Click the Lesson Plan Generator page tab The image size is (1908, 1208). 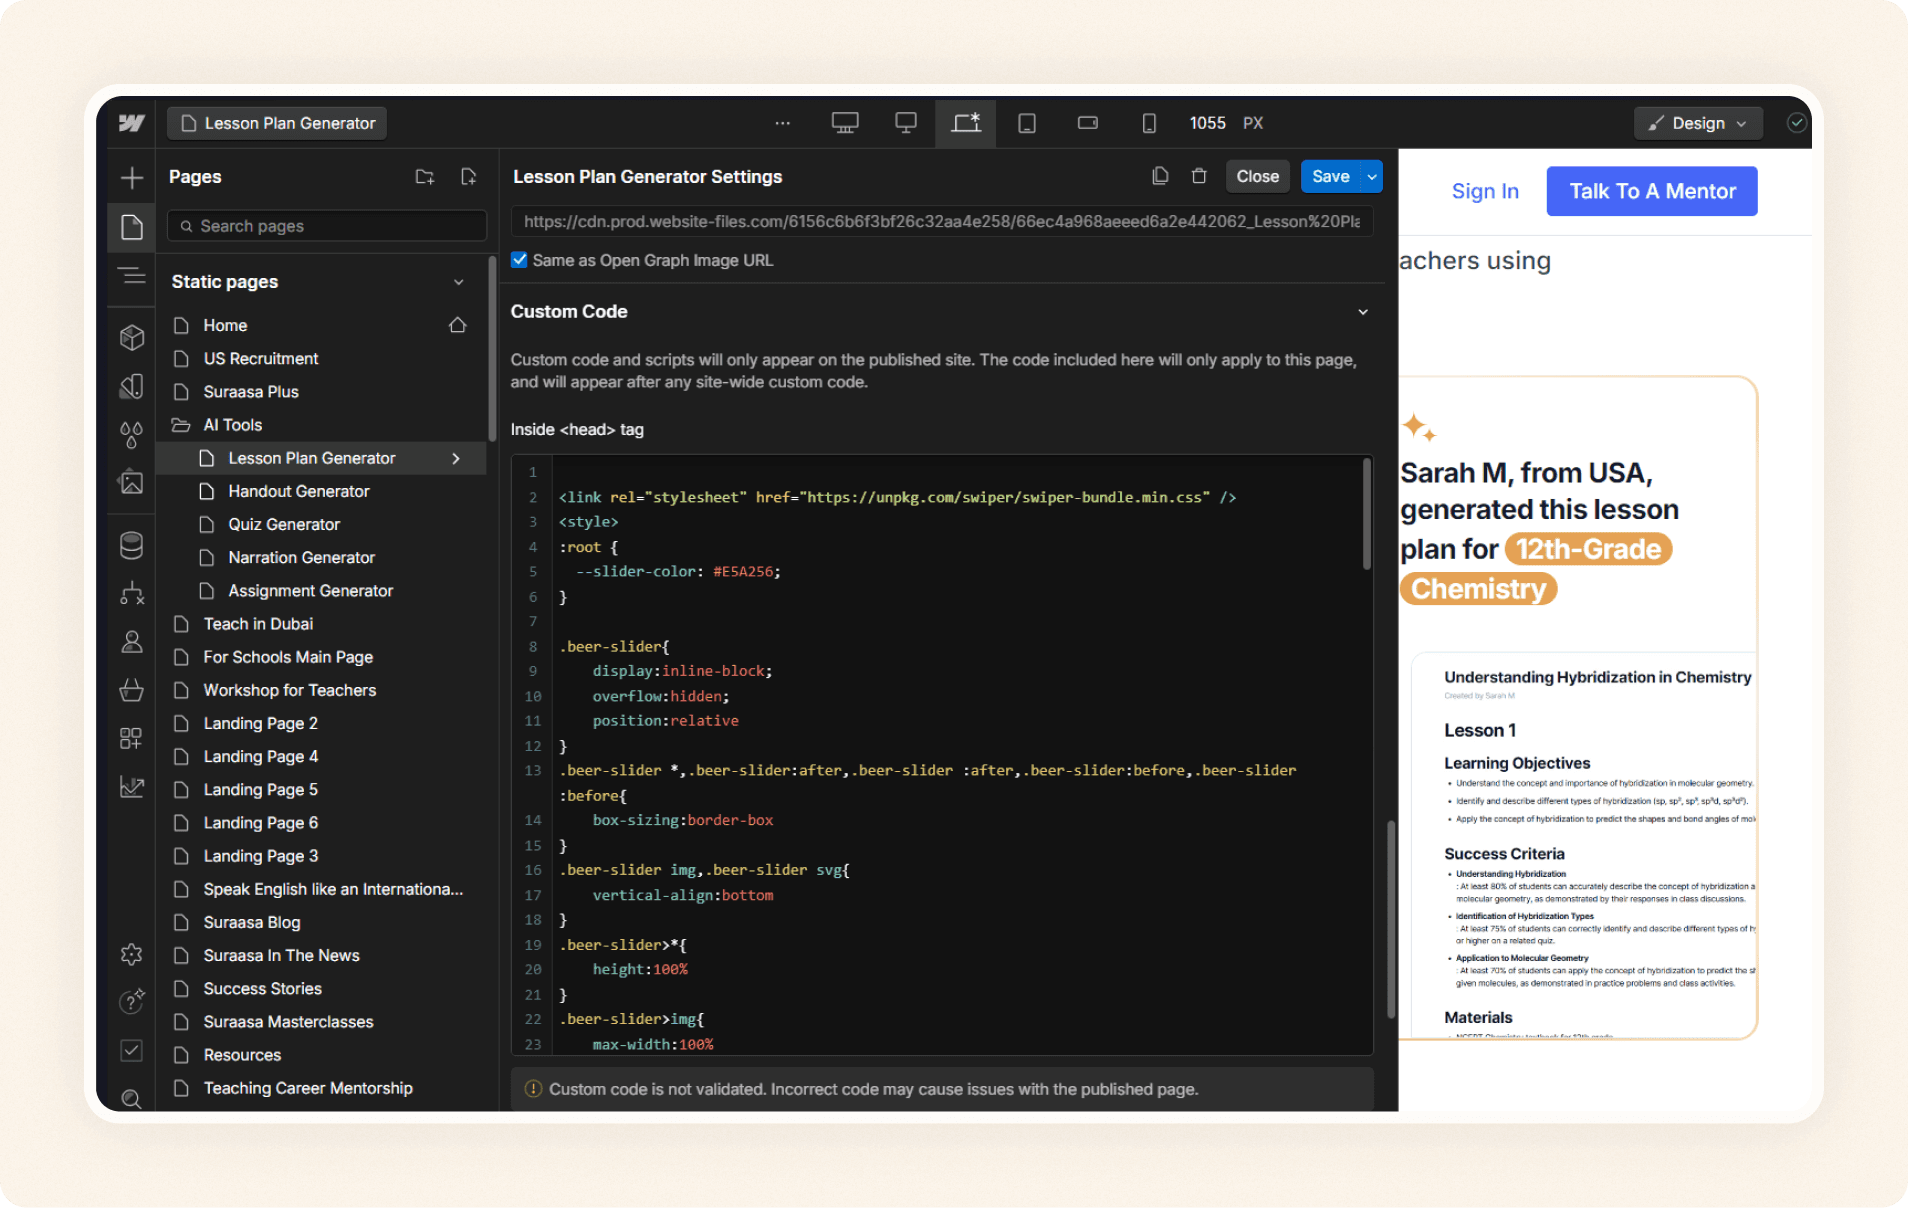(277, 123)
